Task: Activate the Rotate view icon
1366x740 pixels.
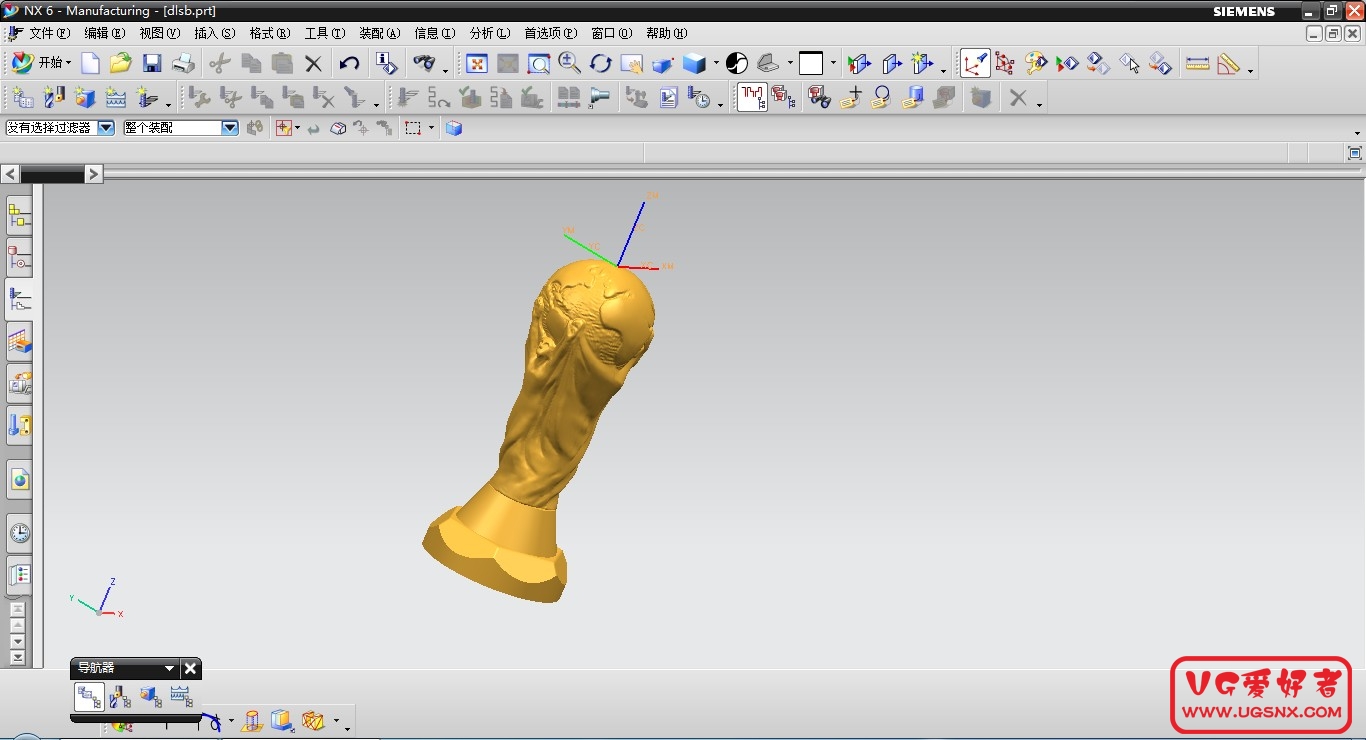Action: click(x=600, y=63)
